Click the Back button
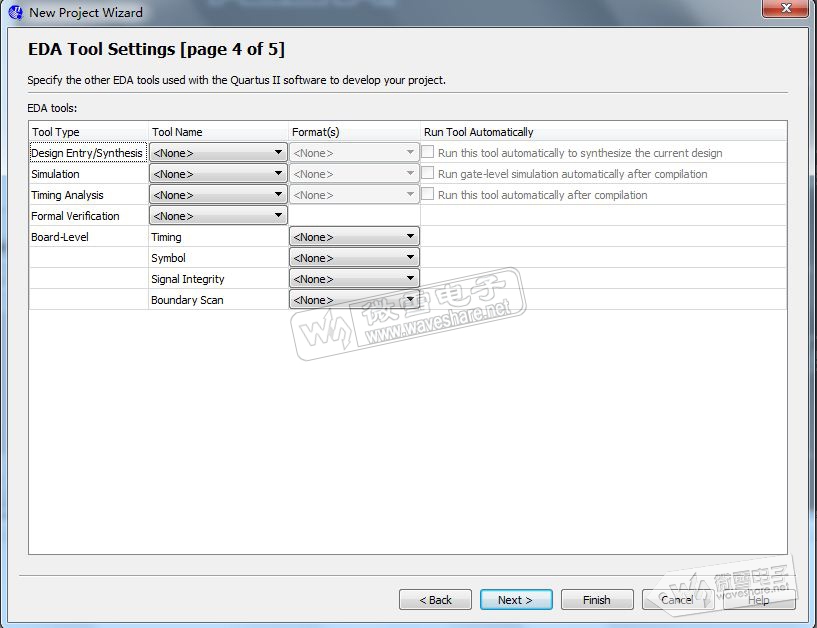Viewport: 817px width, 628px height. pyautogui.click(x=435, y=600)
